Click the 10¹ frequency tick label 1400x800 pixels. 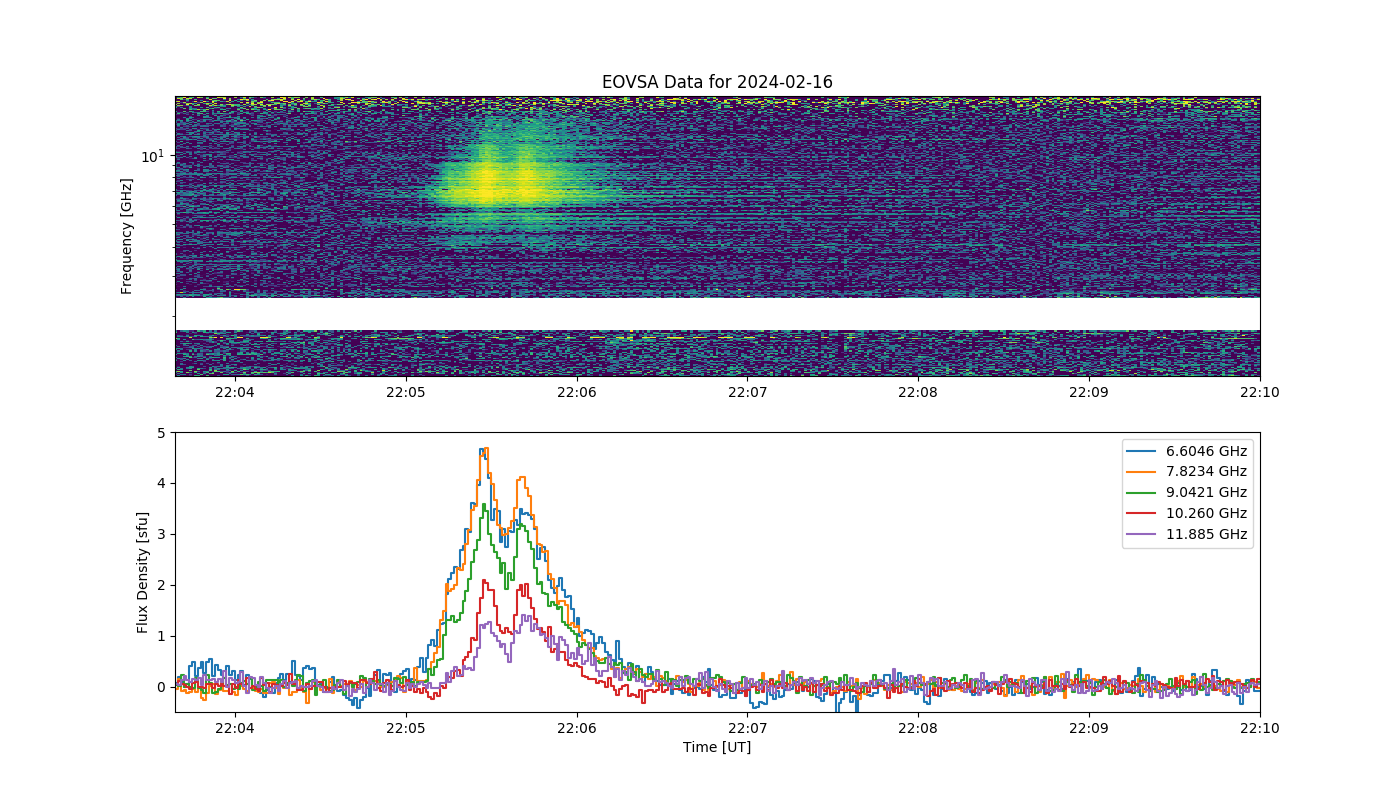point(152,156)
